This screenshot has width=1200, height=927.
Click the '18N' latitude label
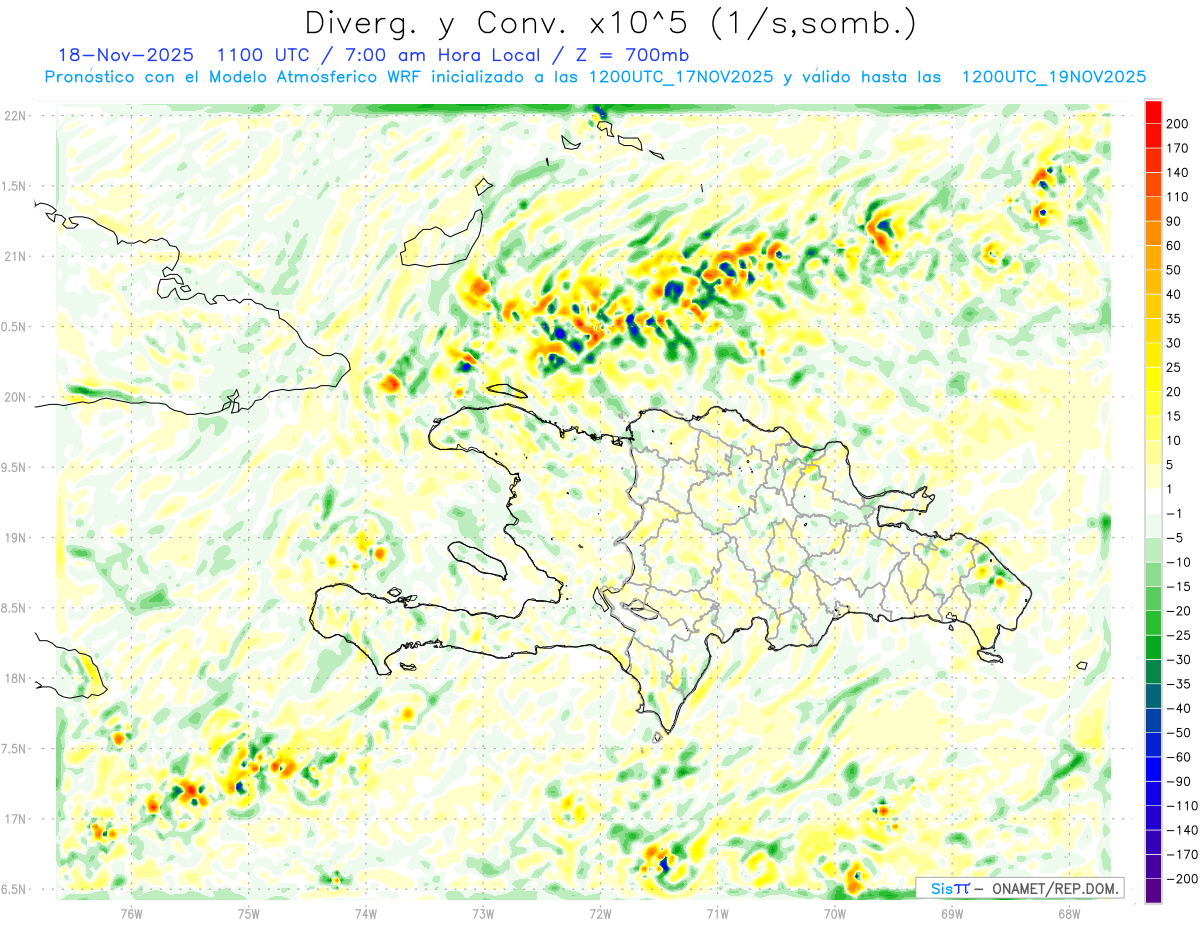(14, 679)
